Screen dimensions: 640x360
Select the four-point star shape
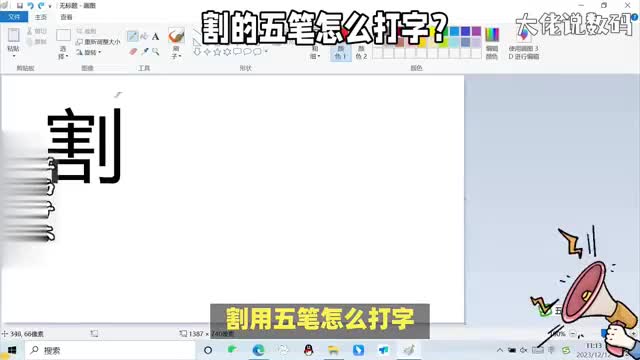point(207,52)
